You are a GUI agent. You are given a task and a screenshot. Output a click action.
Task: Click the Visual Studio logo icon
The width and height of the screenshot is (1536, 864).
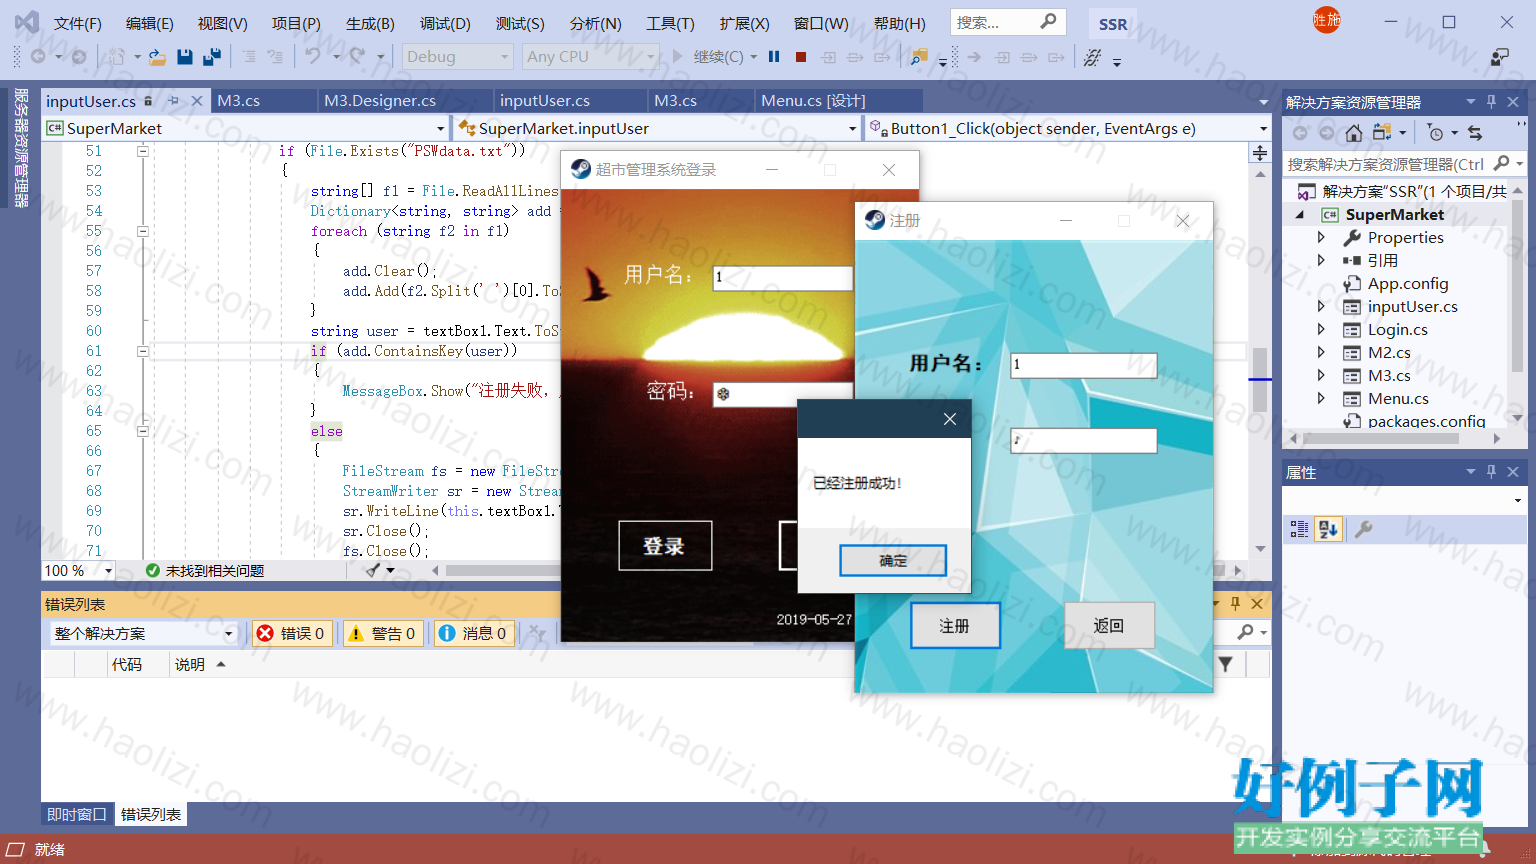pyautogui.click(x=27, y=22)
